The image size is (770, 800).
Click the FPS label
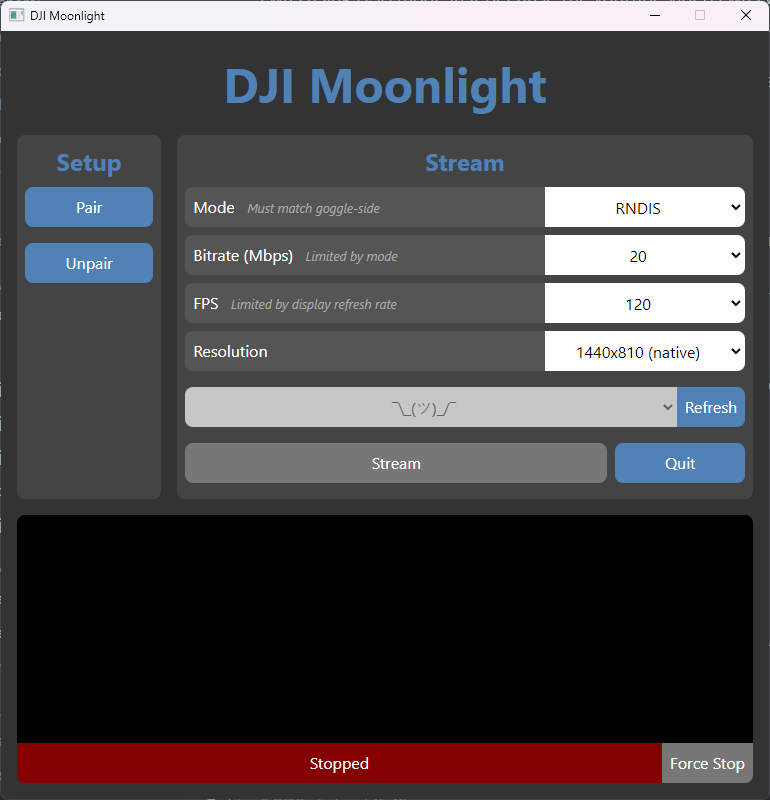[206, 304]
